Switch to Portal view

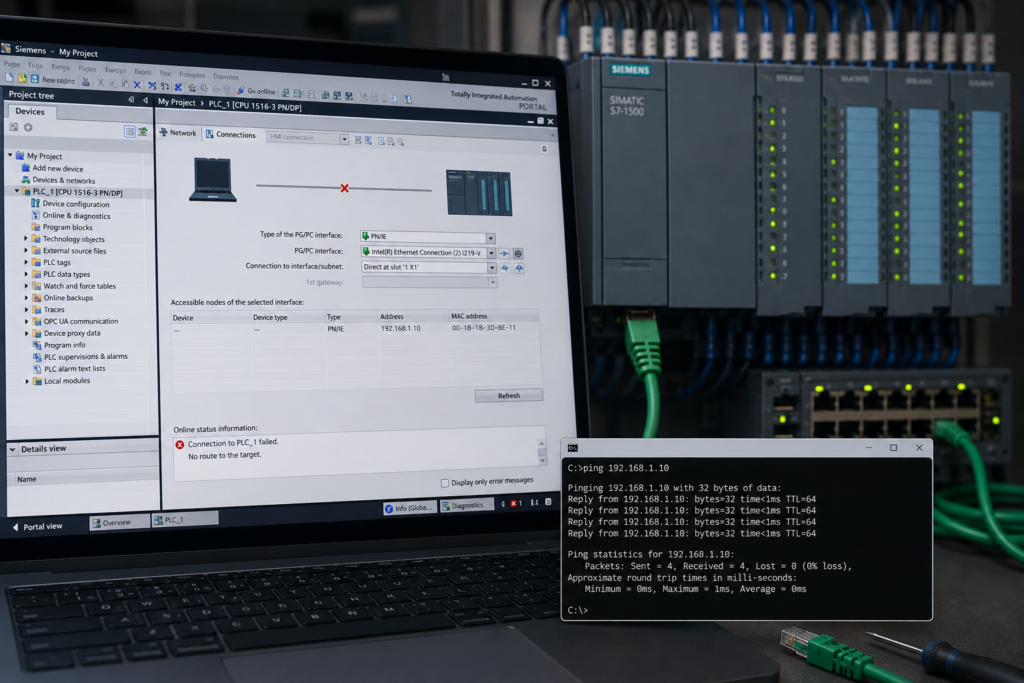(37, 526)
